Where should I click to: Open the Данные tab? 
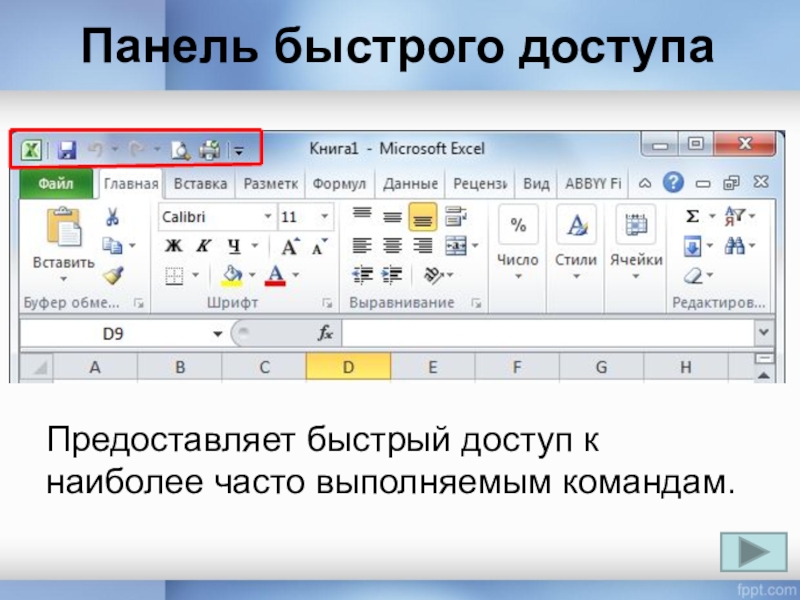pos(410,184)
